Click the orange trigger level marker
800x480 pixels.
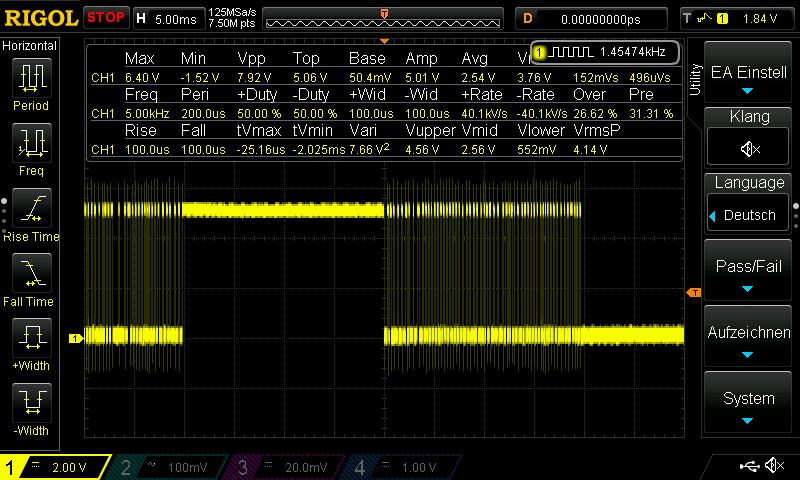pos(693,292)
